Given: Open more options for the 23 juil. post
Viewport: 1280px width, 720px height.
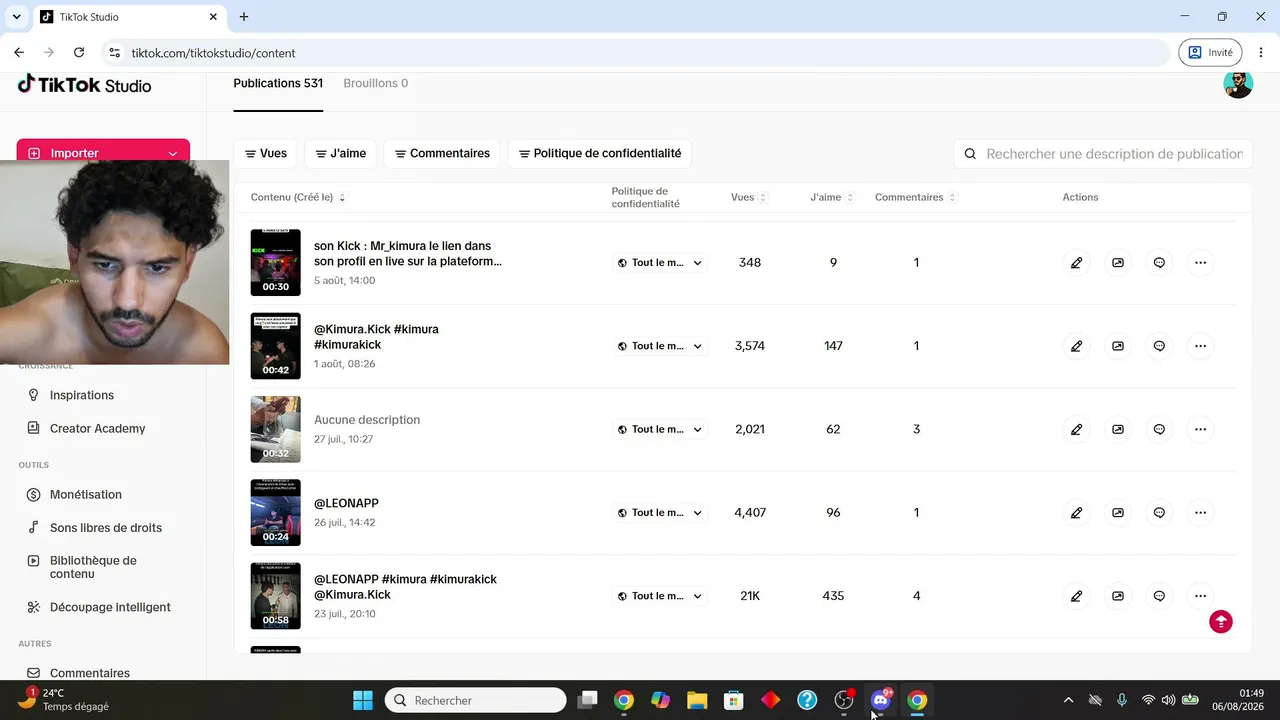Looking at the screenshot, I should point(1201,596).
